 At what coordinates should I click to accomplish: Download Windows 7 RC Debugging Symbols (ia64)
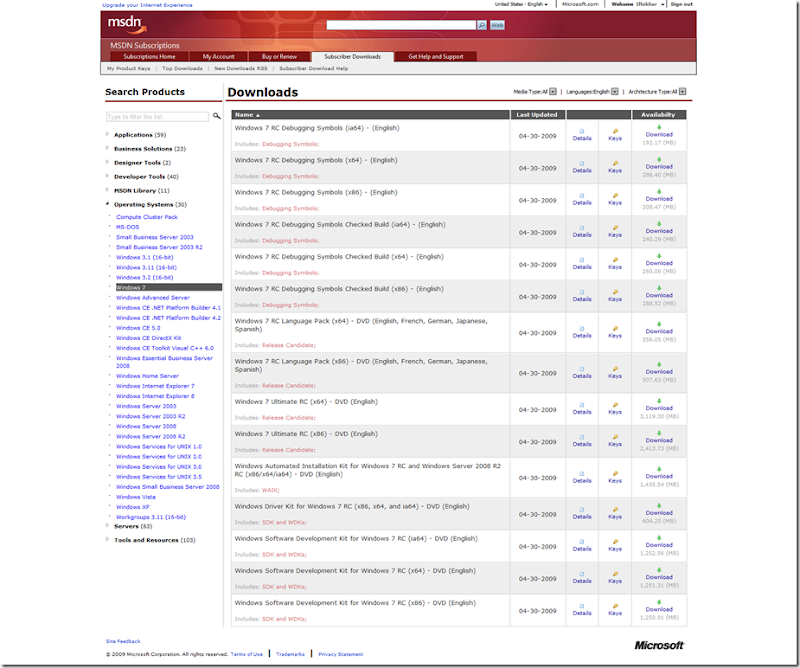point(659,131)
